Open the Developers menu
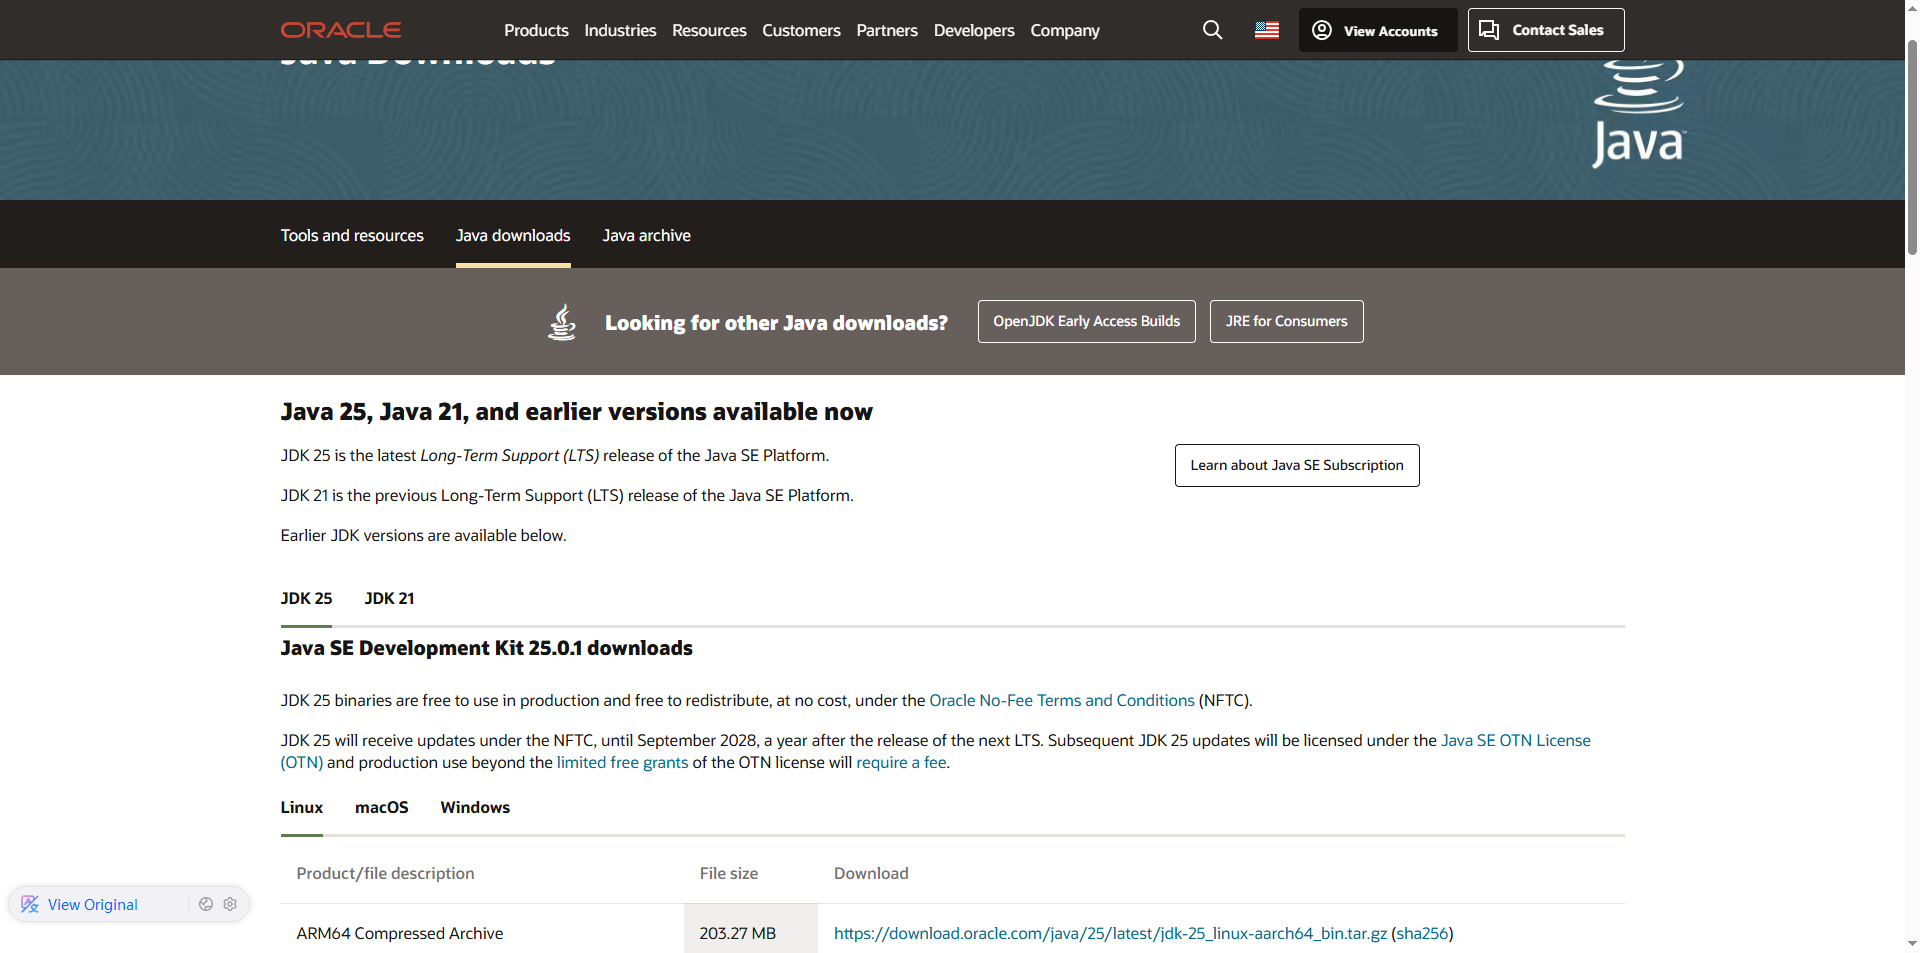The image size is (1920, 953). (x=974, y=30)
